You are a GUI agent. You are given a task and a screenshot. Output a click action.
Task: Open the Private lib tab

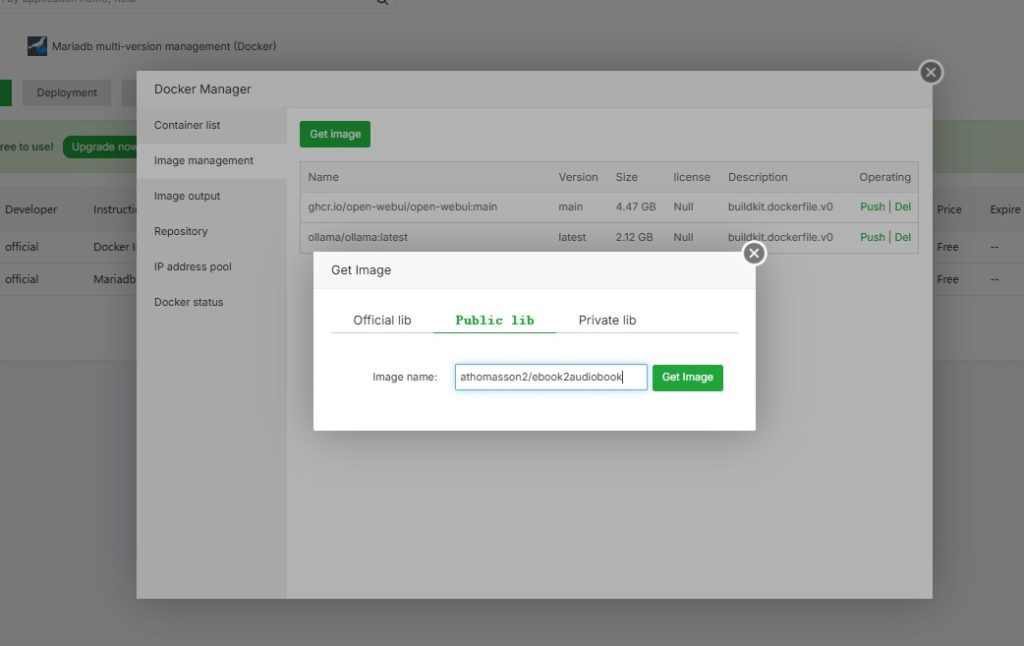(607, 320)
